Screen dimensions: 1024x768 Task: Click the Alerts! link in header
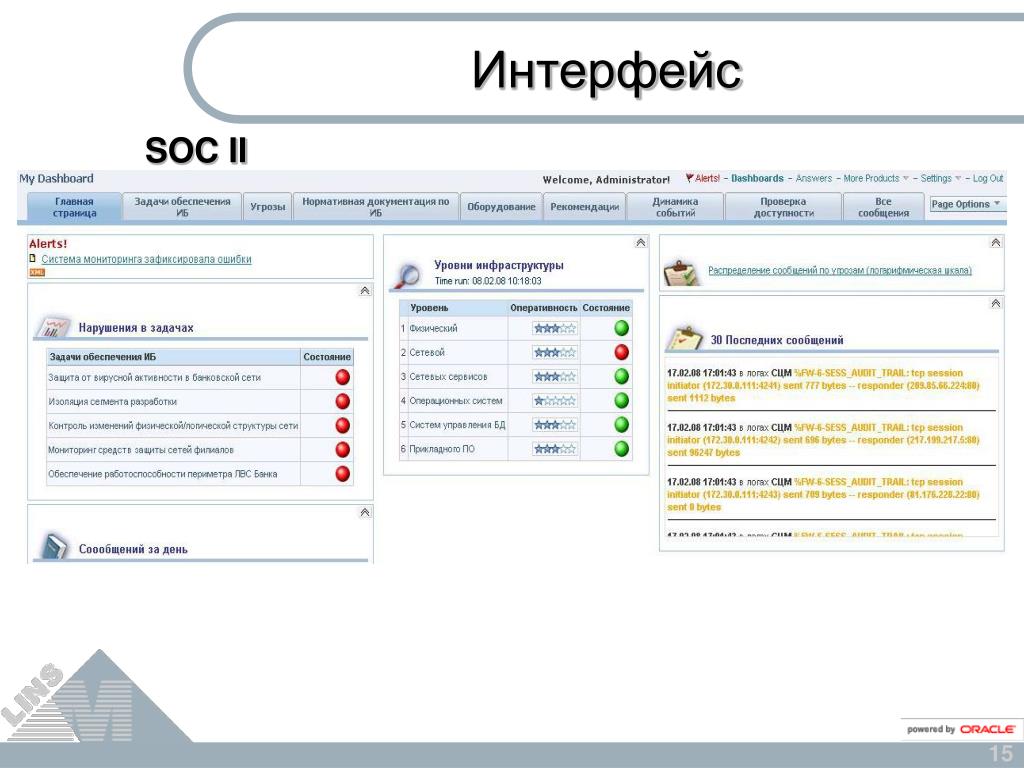tap(703, 178)
